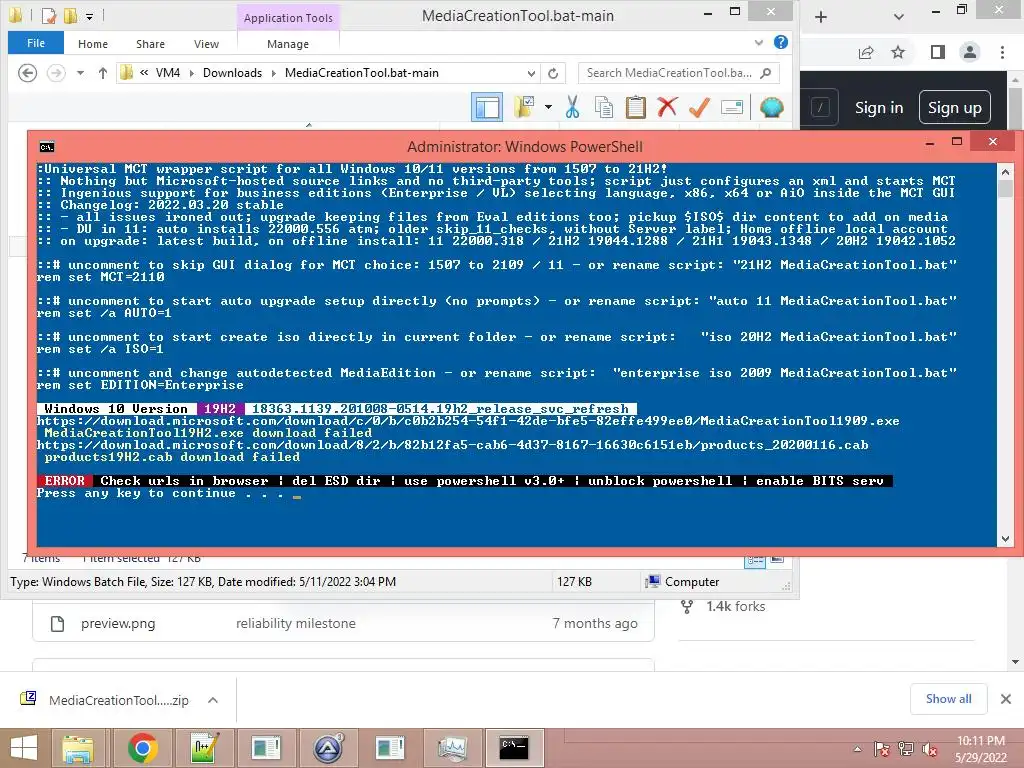The width and height of the screenshot is (1024, 768).
Task: Toggle the Chrome side panel icon
Action: pyautogui.click(x=938, y=52)
